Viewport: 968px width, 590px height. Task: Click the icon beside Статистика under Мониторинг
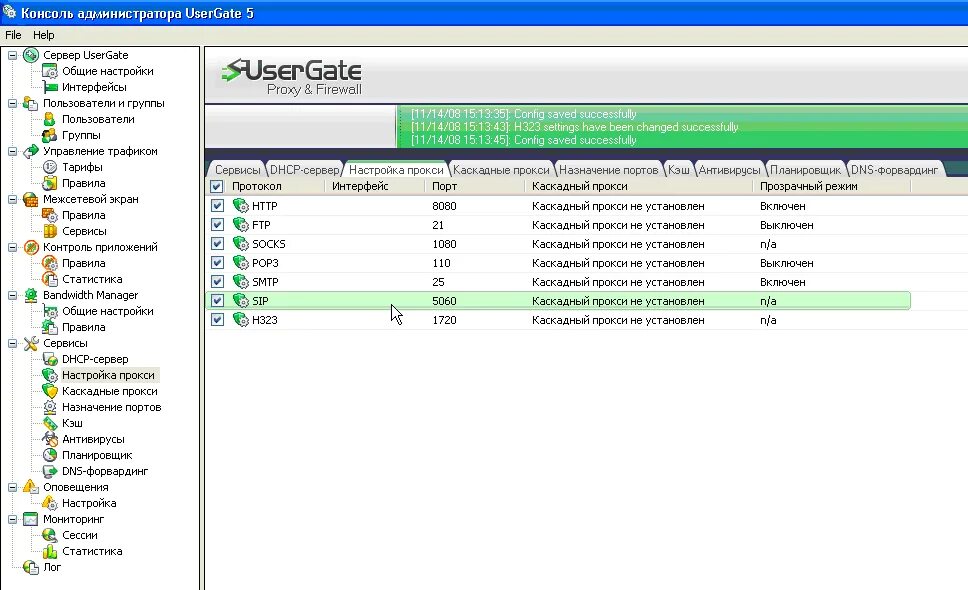pyautogui.click(x=50, y=551)
